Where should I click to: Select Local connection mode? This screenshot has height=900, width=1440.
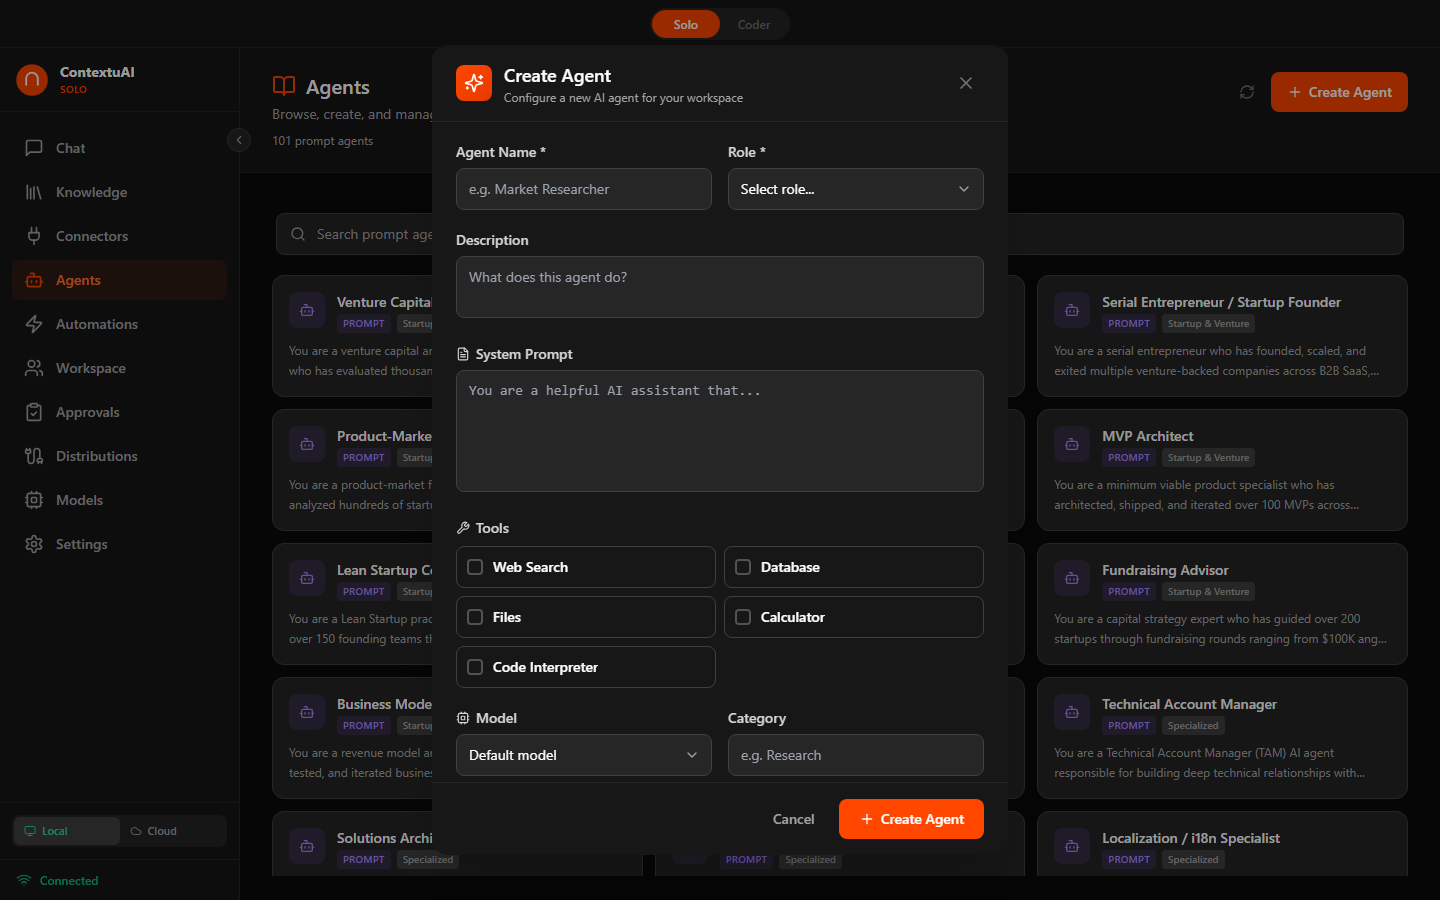66,831
